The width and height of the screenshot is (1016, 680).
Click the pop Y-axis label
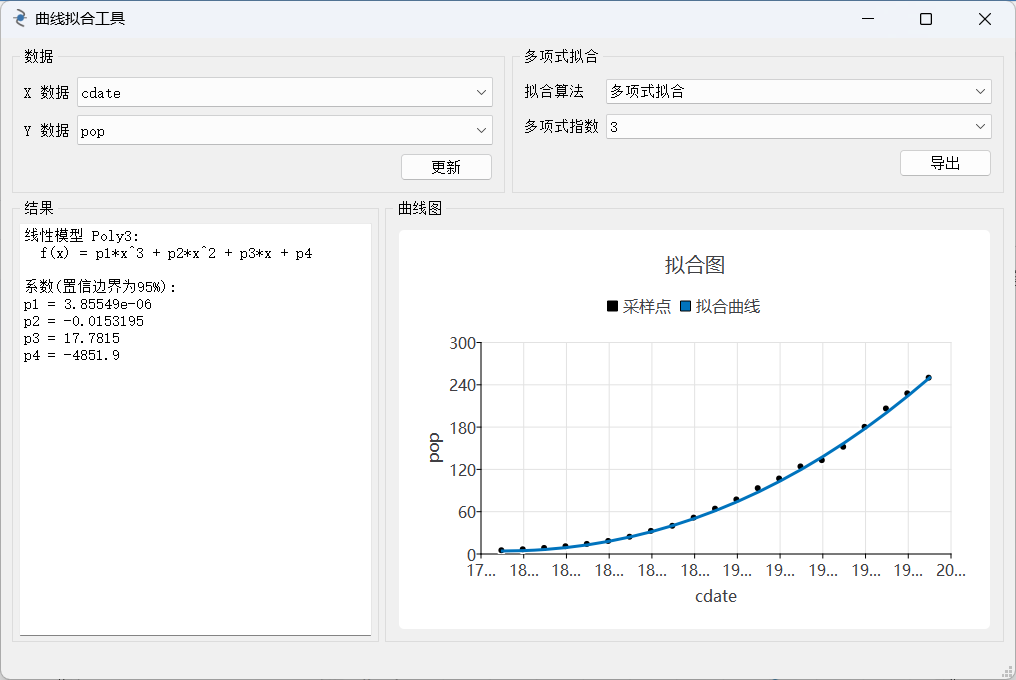pos(434,447)
